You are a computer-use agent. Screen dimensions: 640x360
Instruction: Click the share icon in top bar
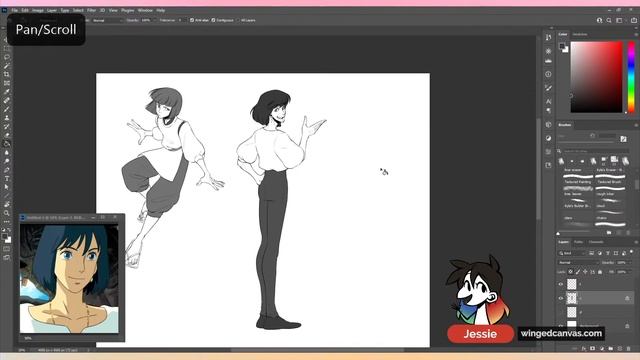click(x=634, y=20)
